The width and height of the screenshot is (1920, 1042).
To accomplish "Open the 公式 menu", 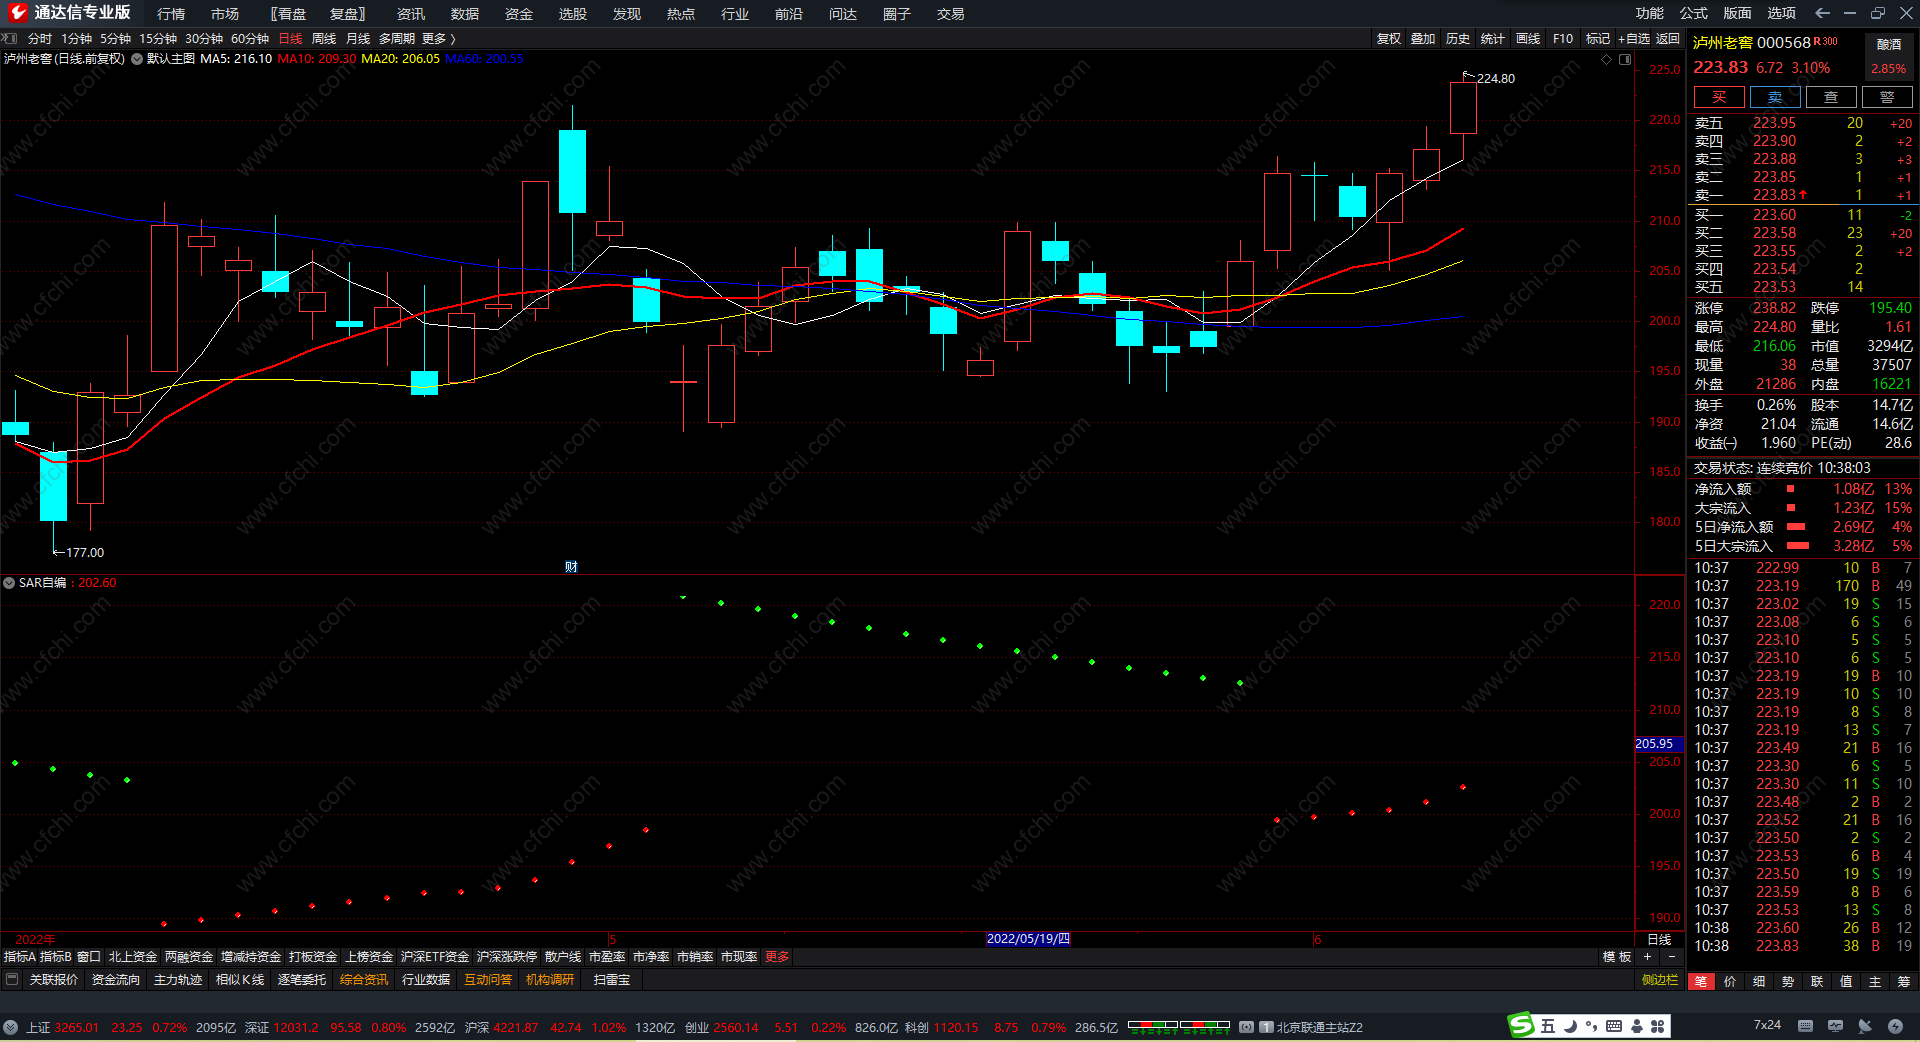I will click(x=1694, y=13).
